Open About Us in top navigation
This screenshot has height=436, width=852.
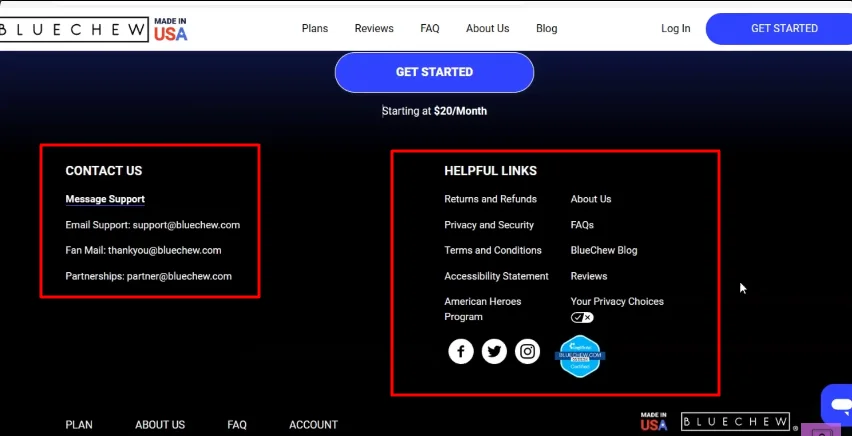pos(487,28)
